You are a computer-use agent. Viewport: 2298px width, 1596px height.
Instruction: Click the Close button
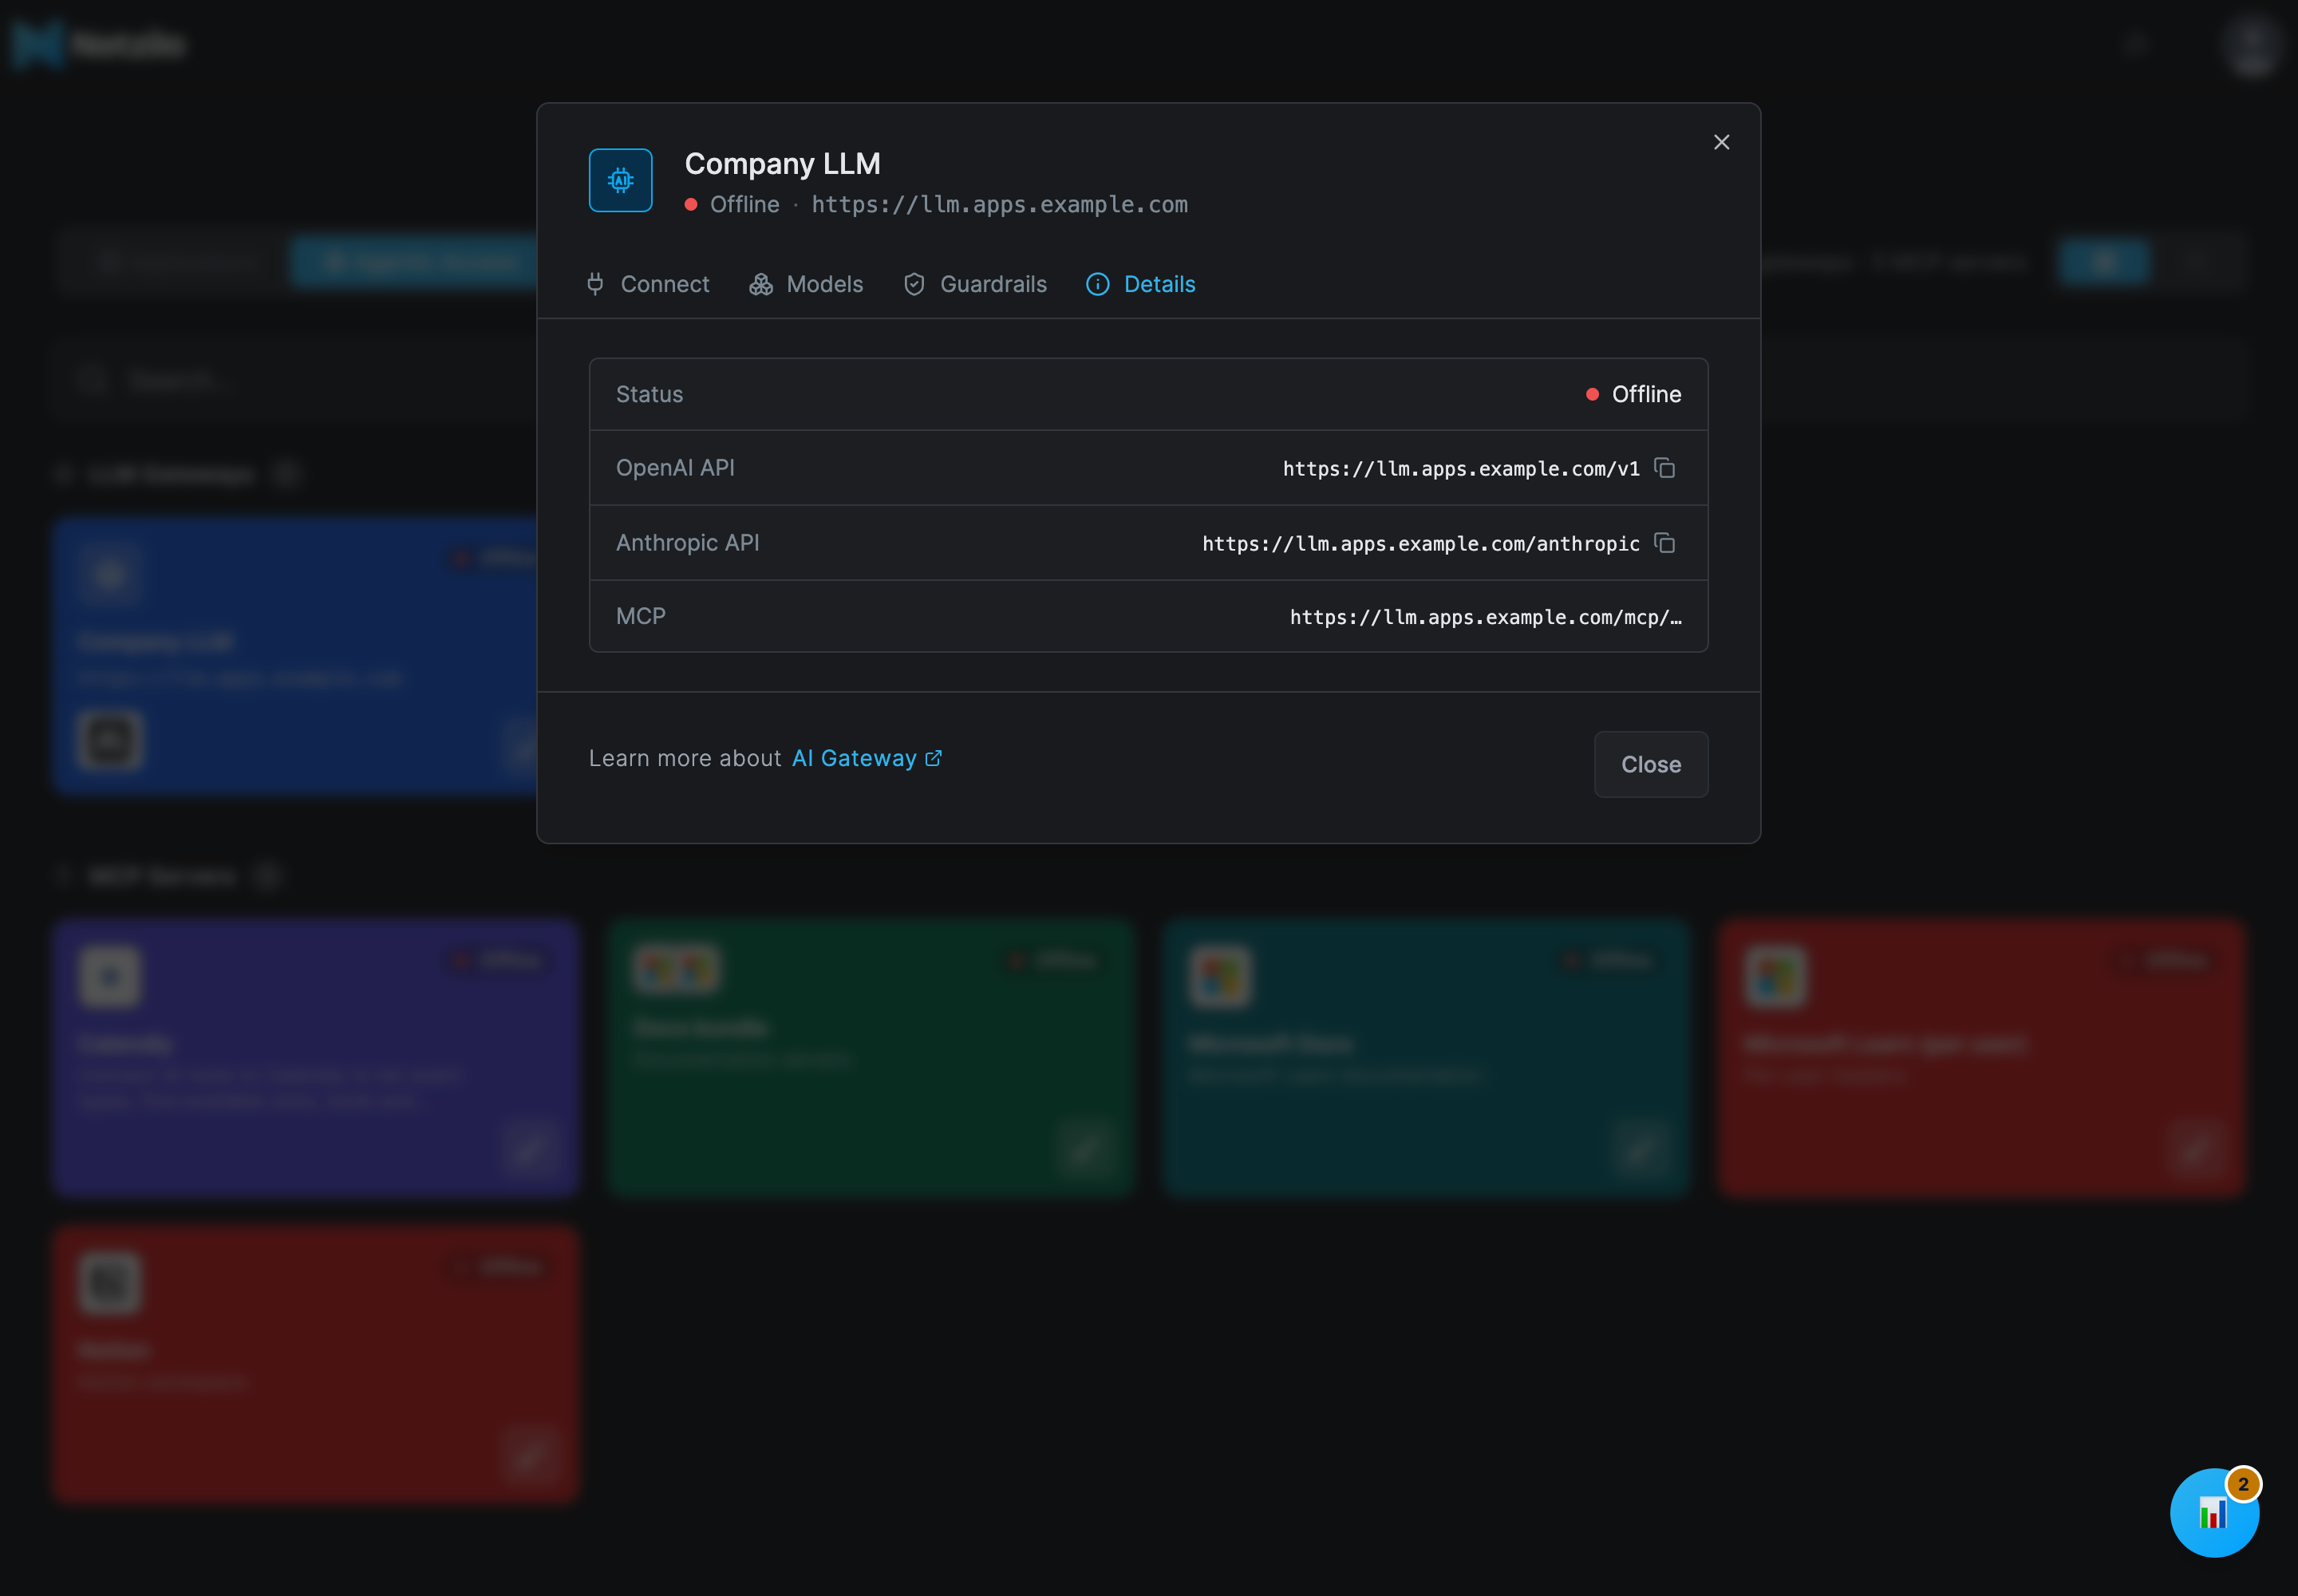pyautogui.click(x=1651, y=764)
